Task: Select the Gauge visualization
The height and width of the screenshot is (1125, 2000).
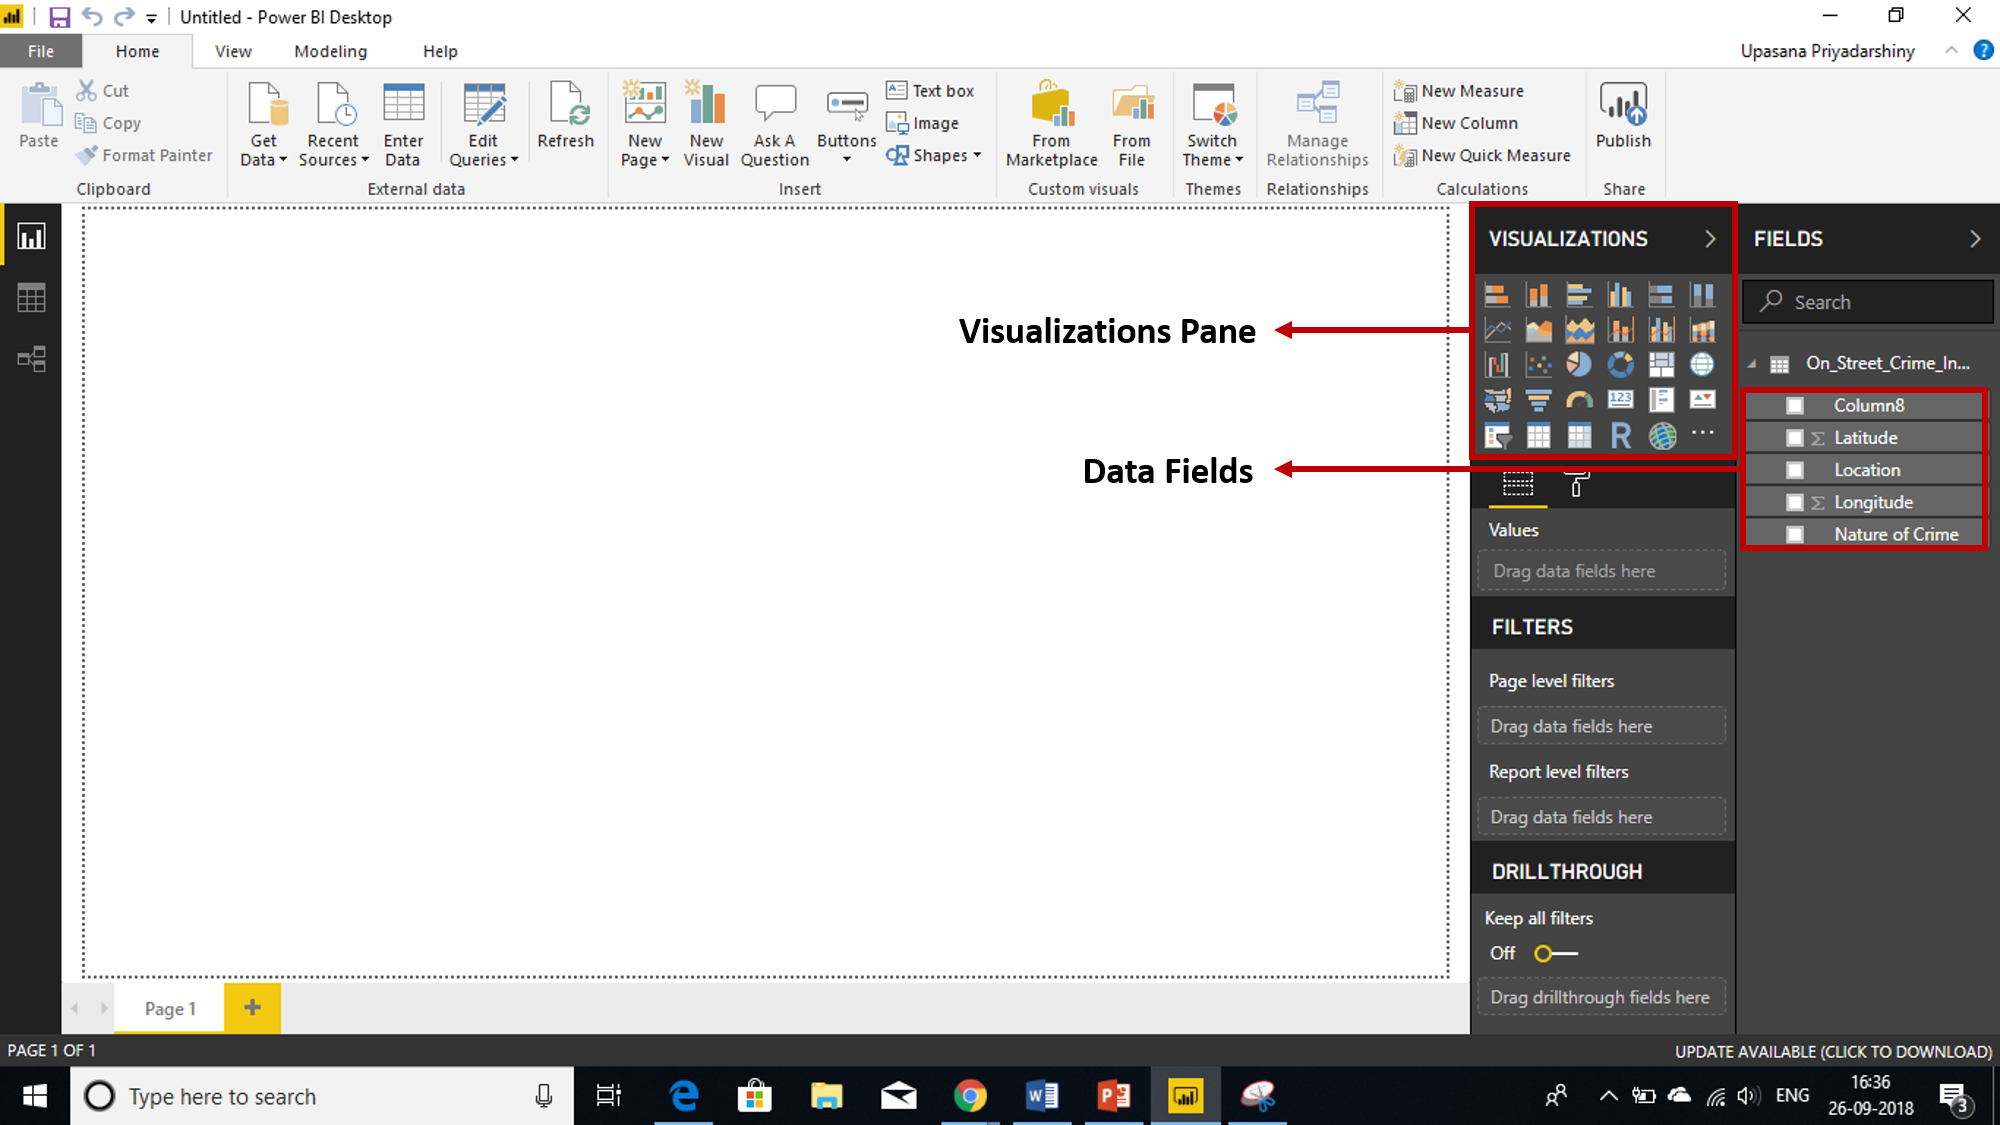Action: [x=1580, y=399]
